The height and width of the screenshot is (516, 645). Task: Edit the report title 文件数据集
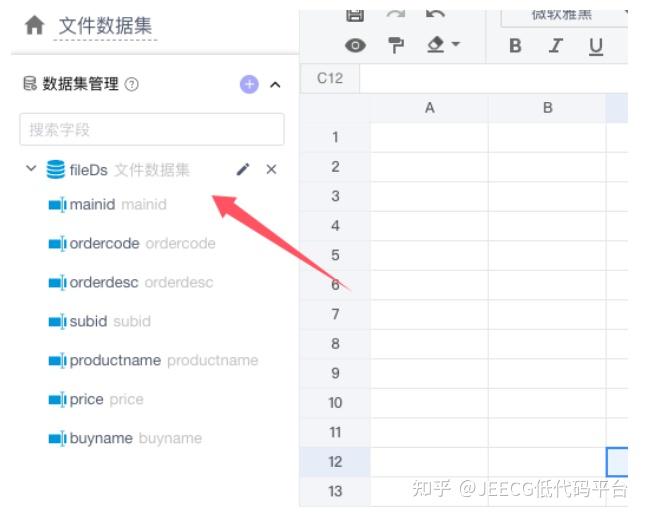pos(105,26)
